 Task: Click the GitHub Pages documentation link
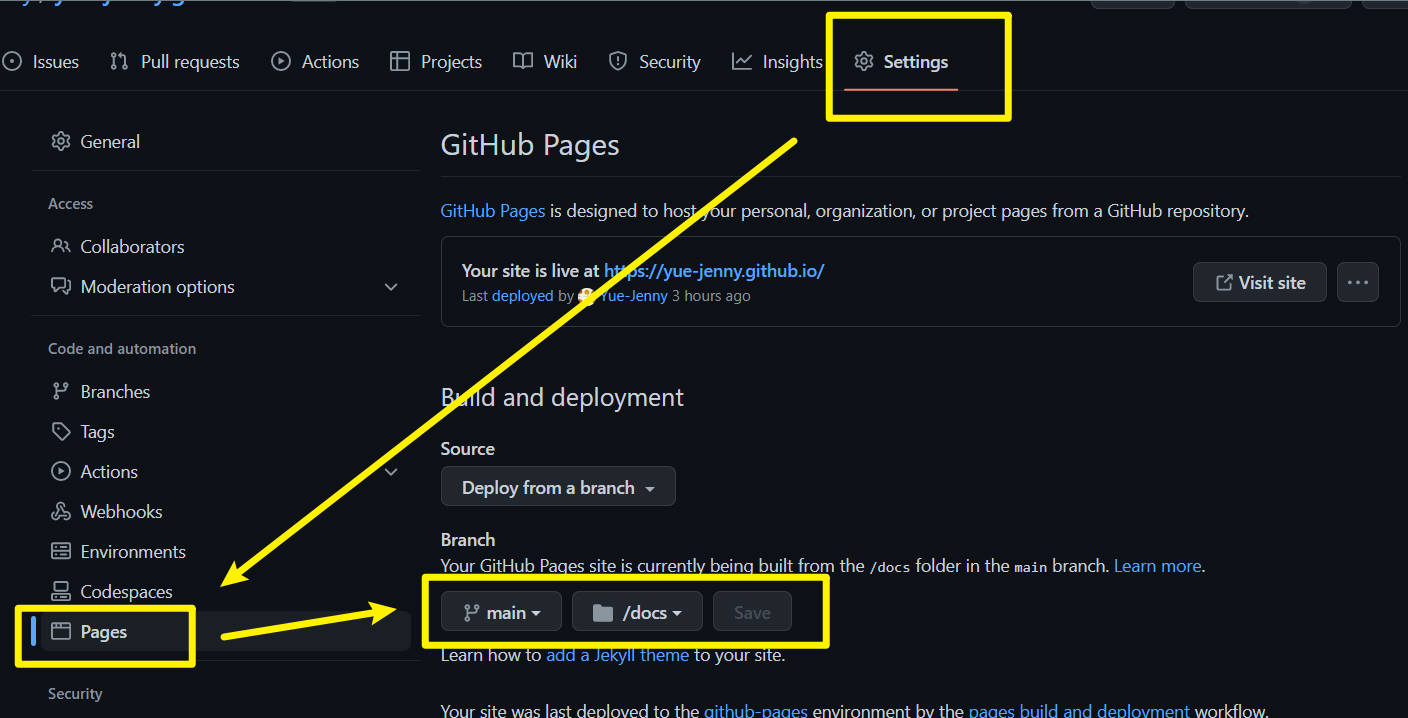coord(493,211)
